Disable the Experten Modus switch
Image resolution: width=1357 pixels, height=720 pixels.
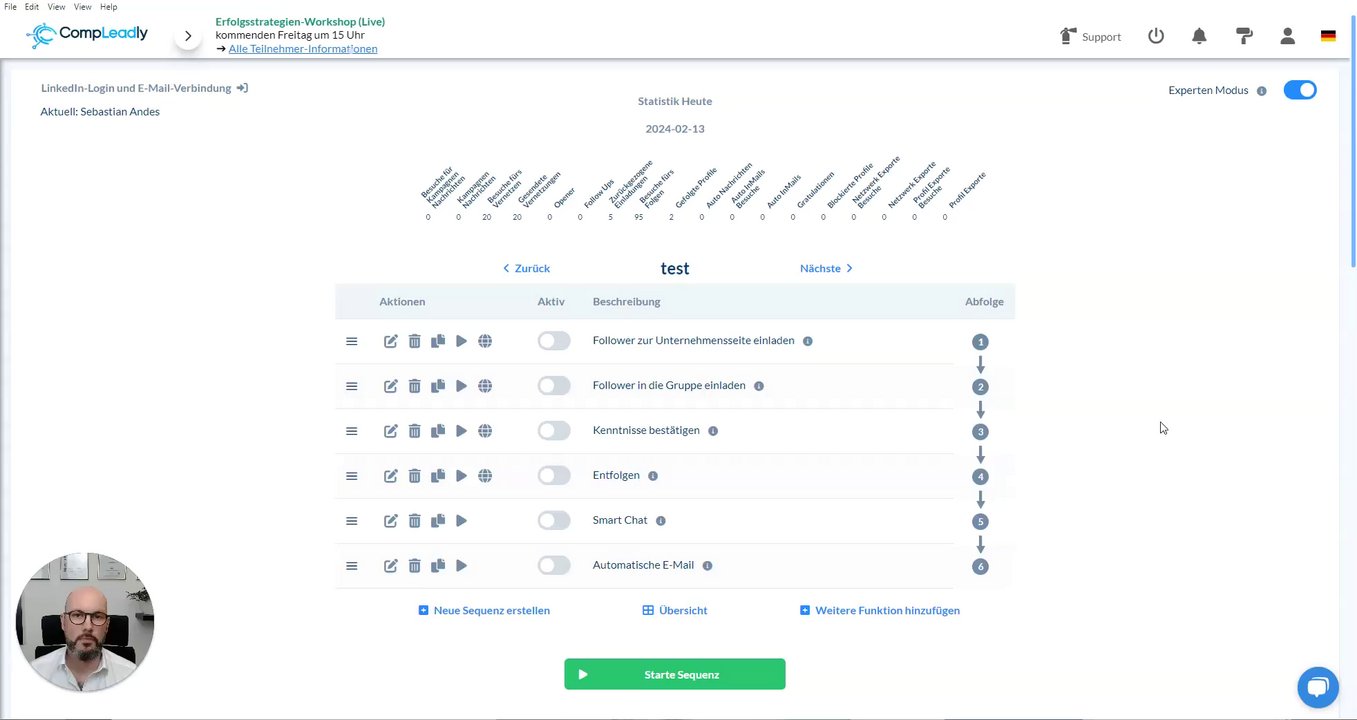pos(1300,90)
